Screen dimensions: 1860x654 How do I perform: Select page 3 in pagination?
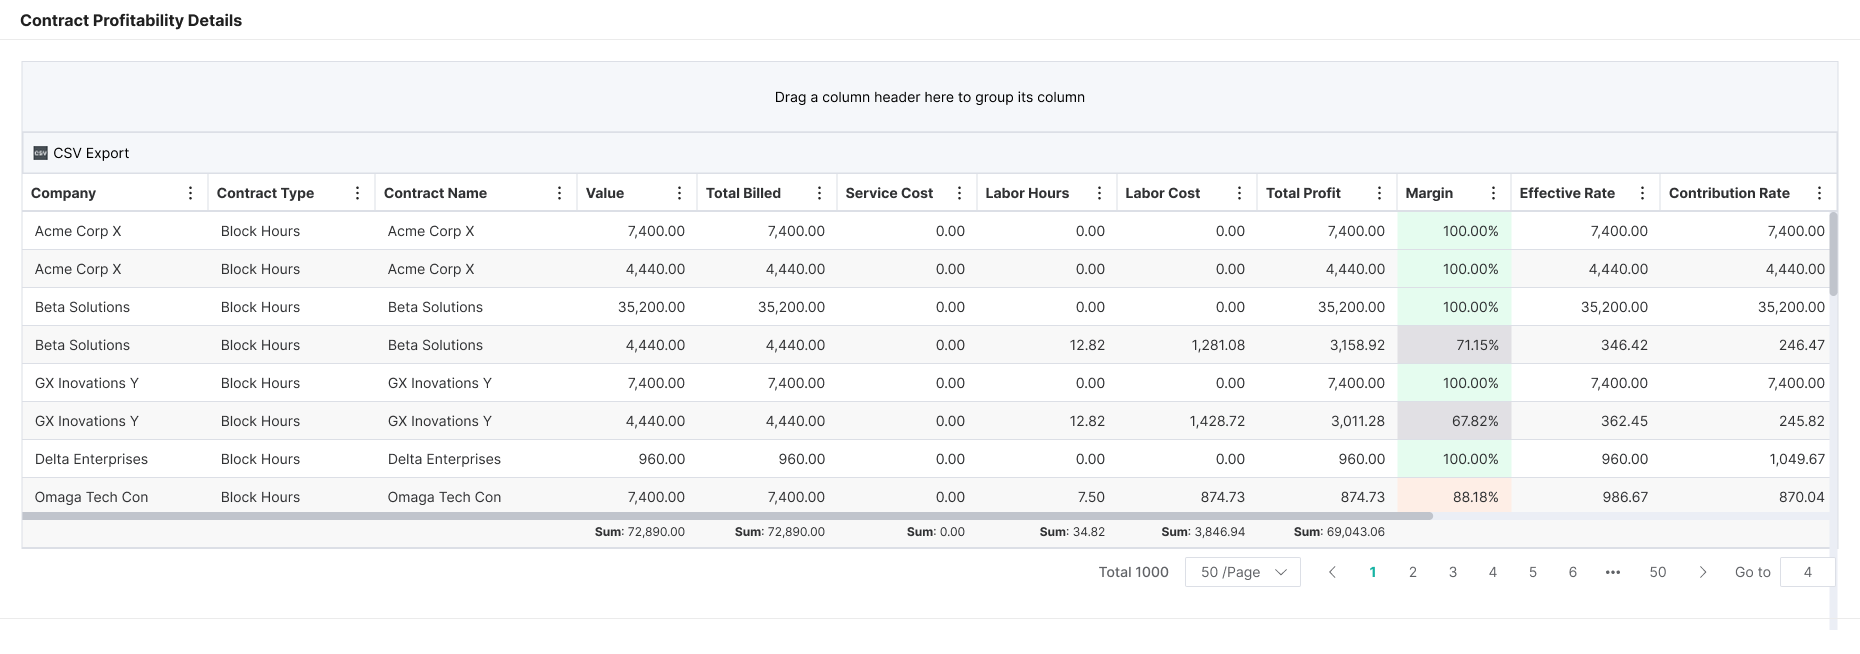pos(1453,572)
